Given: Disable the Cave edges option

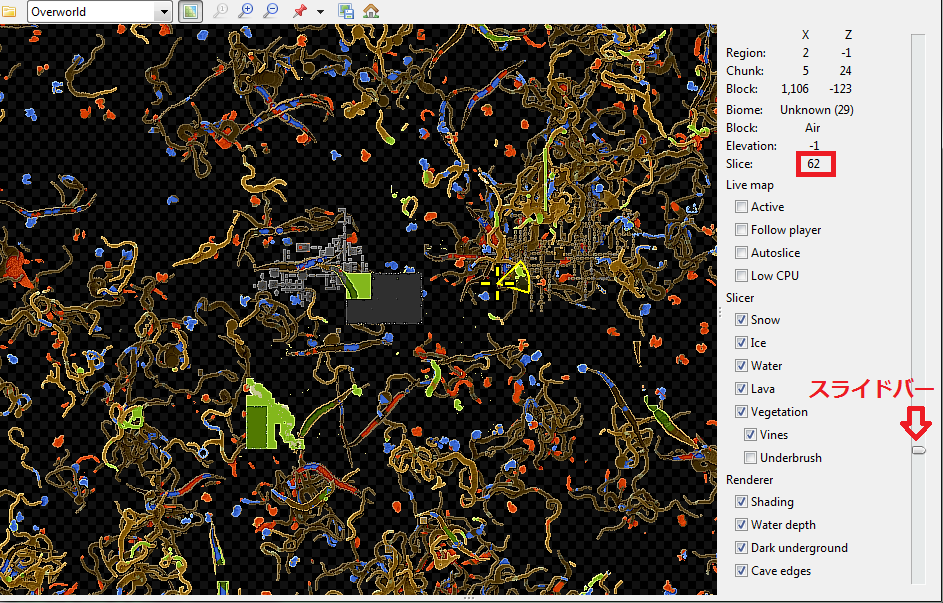Looking at the screenshot, I should coord(742,571).
